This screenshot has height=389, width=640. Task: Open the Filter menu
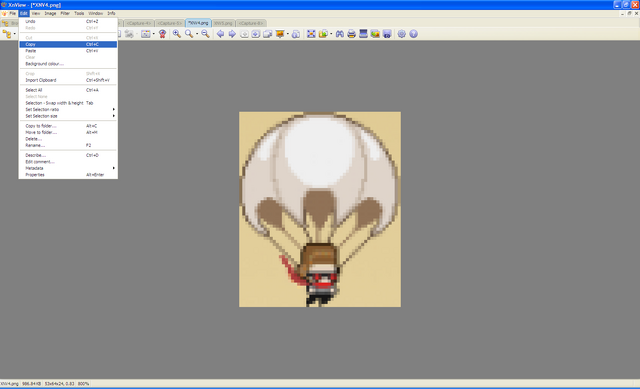tap(65, 13)
